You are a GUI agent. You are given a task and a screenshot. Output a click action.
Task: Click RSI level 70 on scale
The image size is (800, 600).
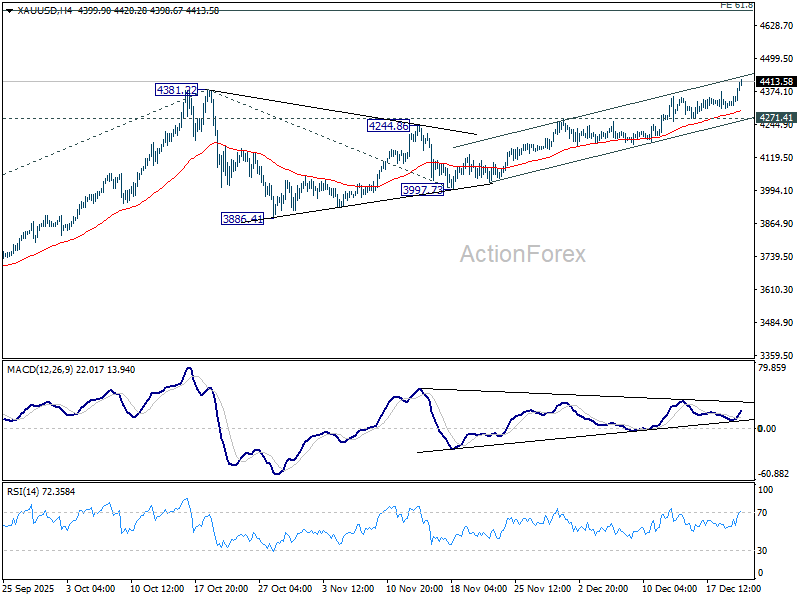(762, 512)
